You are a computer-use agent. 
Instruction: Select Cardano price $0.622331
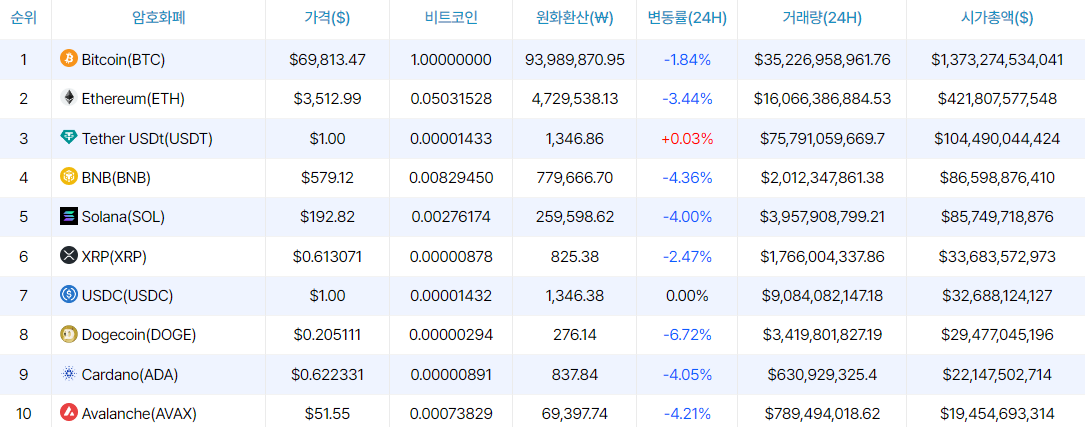(327, 374)
